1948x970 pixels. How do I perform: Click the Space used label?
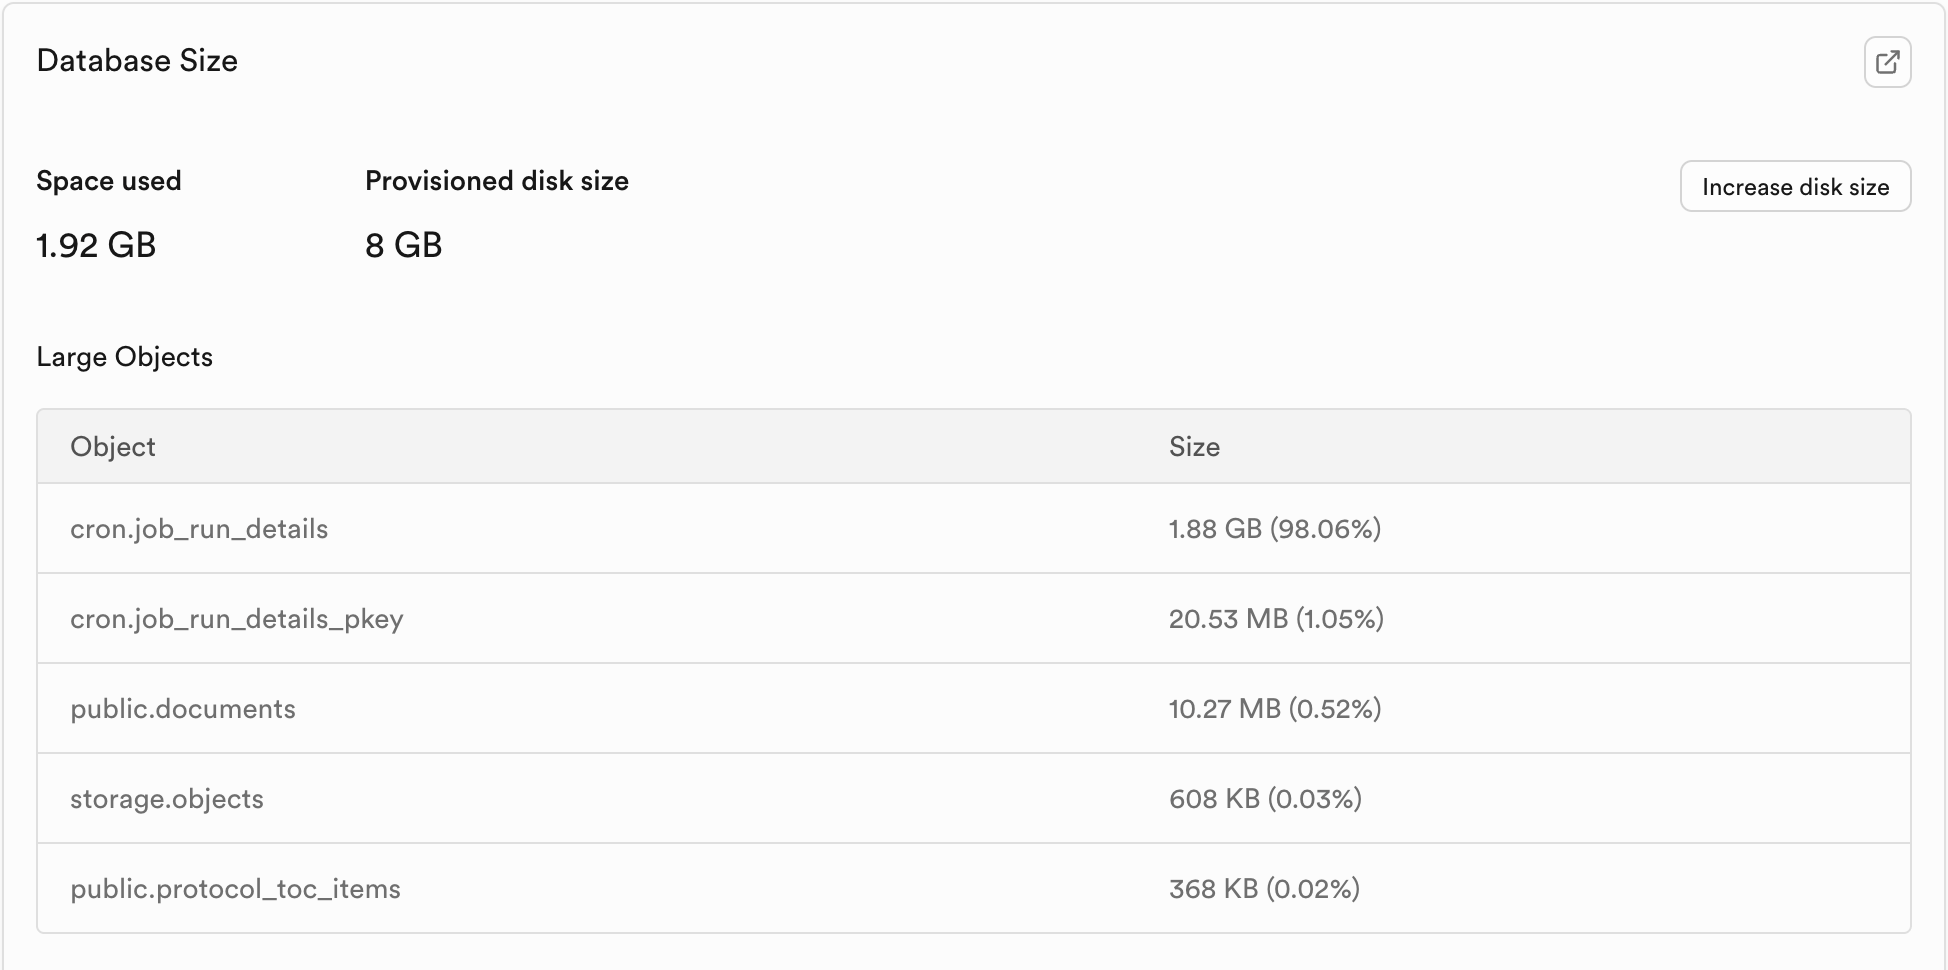point(109,181)
